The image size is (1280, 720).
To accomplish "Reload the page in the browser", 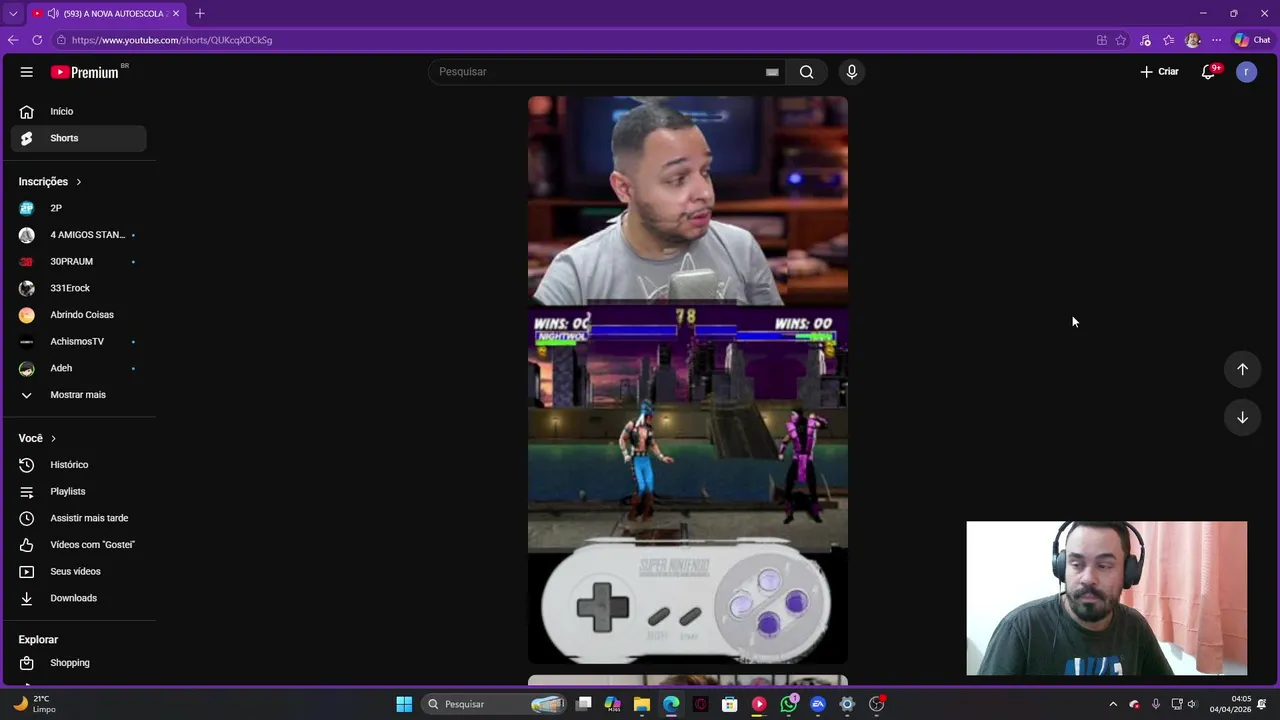I will coord(37,40).
